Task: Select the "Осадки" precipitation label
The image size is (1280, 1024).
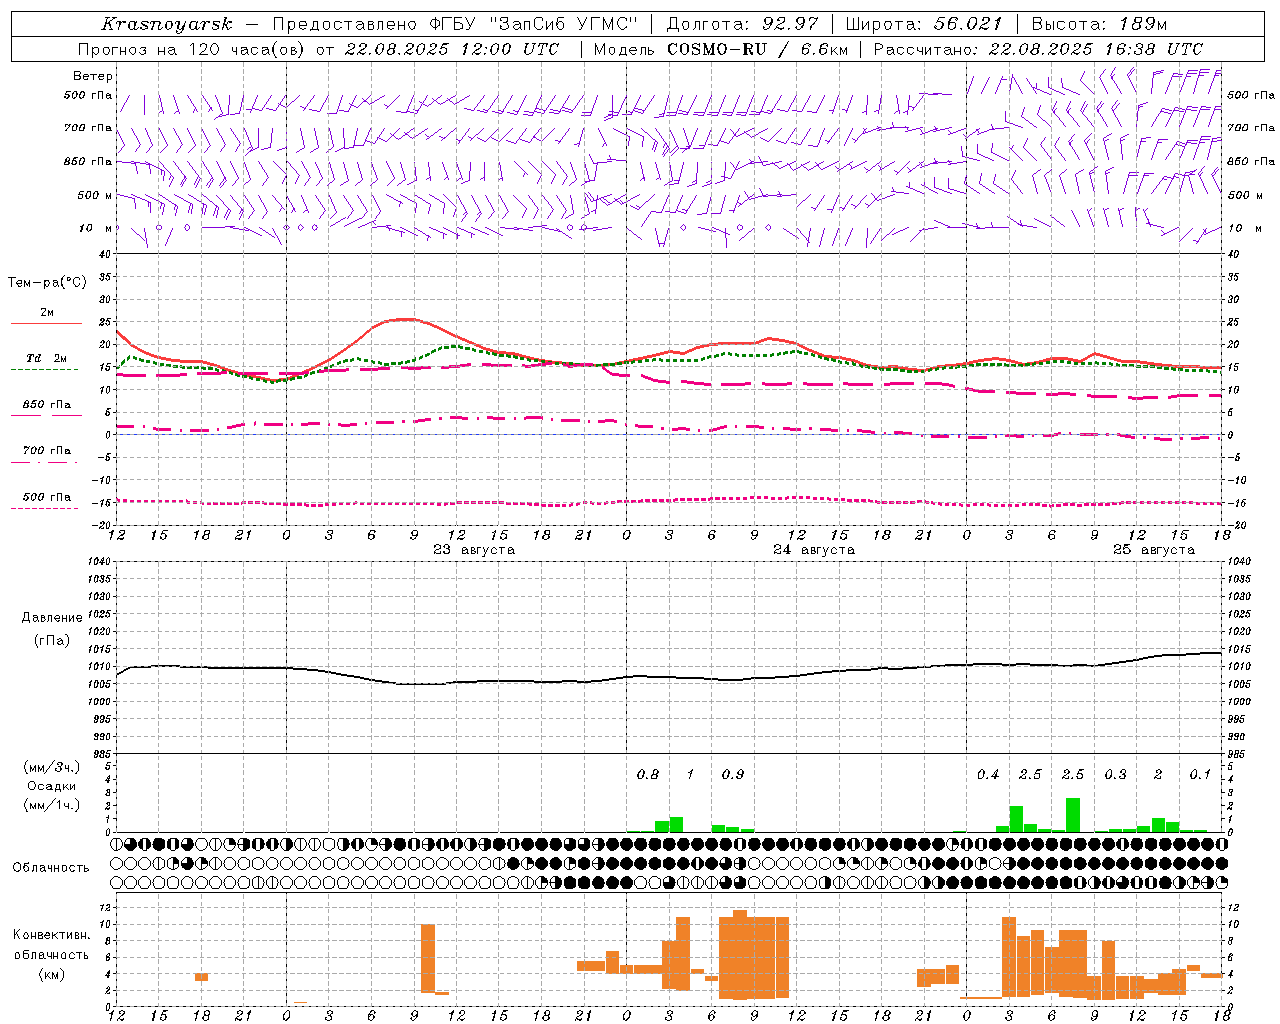Action: coord(51,786)
